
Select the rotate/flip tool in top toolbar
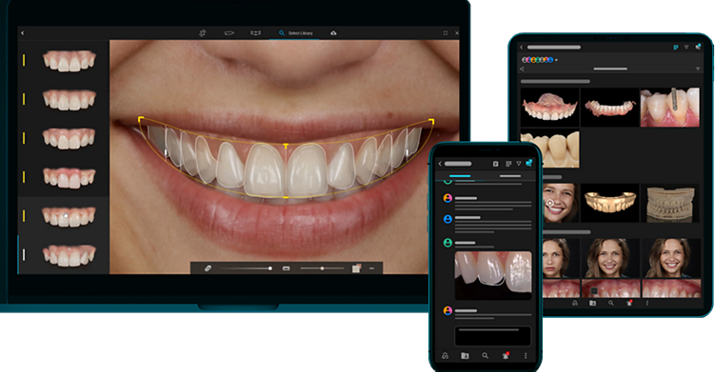(202, 33)
